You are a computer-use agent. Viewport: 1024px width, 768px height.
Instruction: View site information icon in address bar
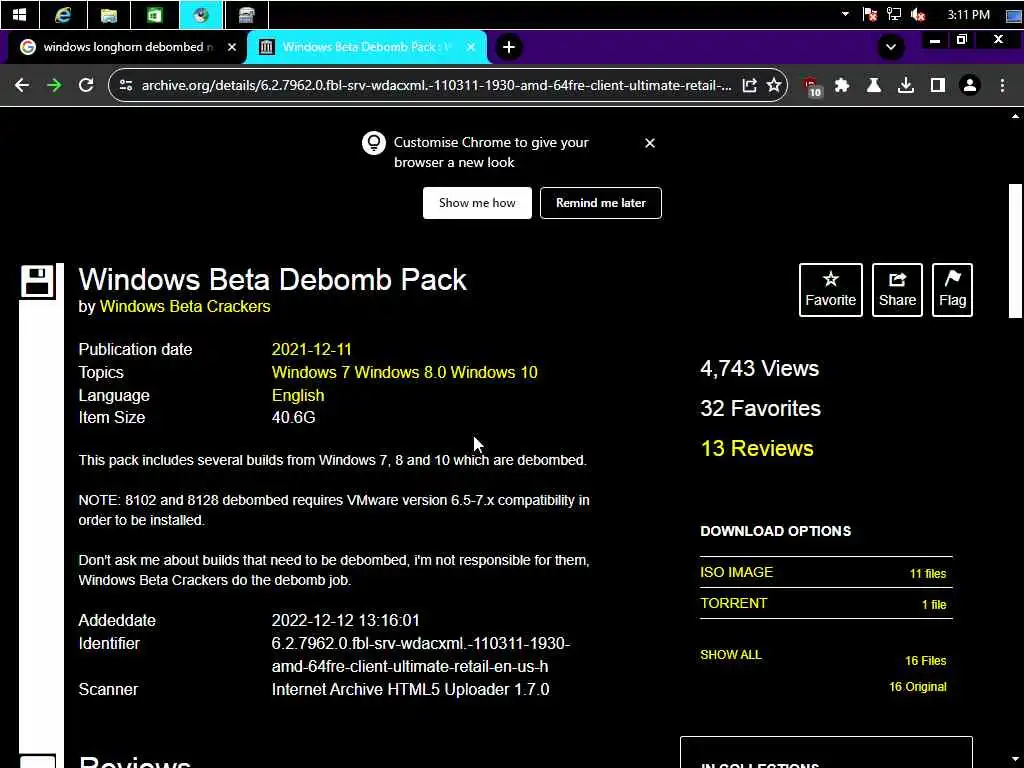[126, 86]
